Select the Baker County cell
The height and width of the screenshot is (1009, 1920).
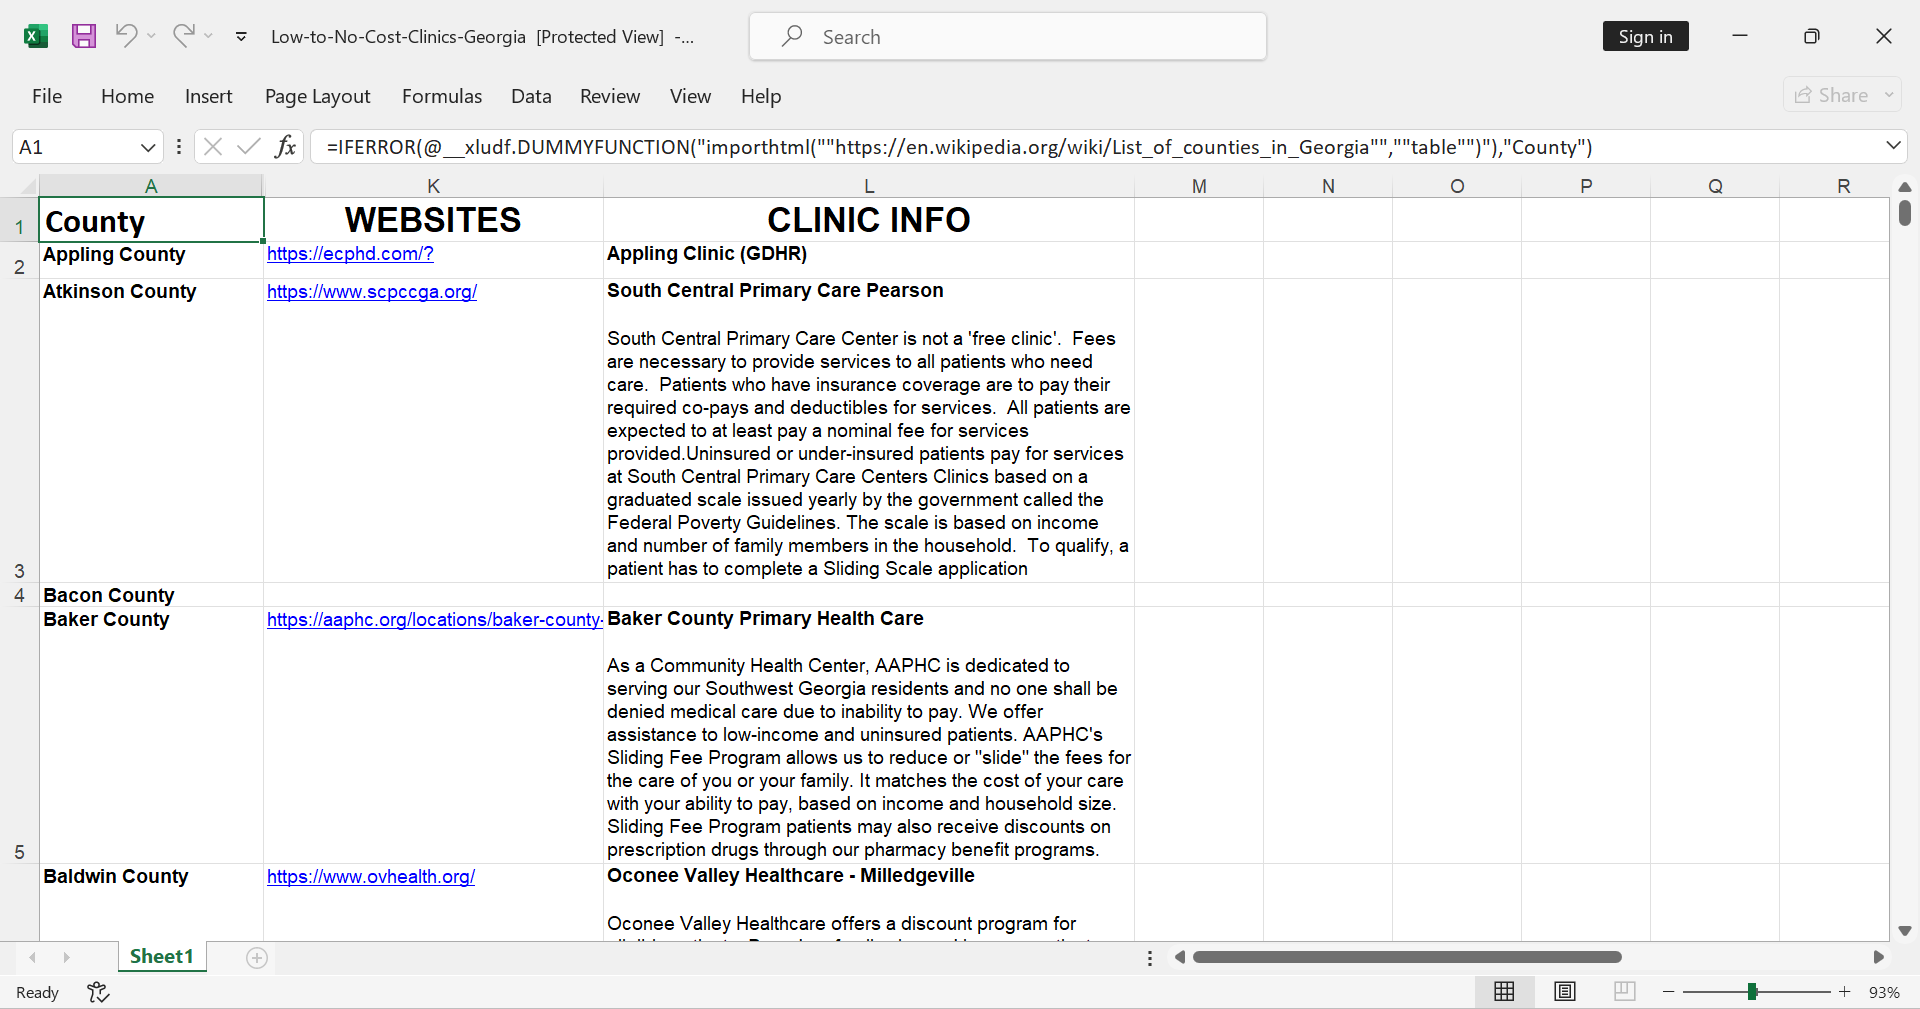151,735
